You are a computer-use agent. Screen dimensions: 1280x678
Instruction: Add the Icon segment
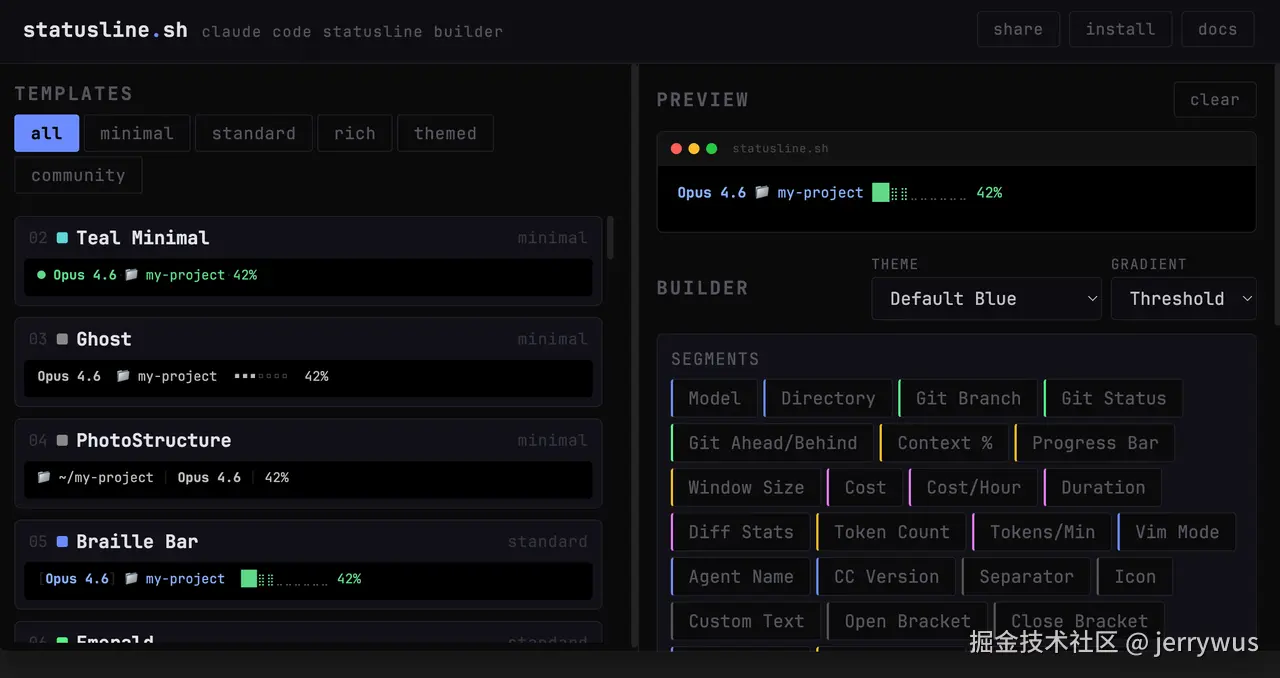tap(1135, 577)
